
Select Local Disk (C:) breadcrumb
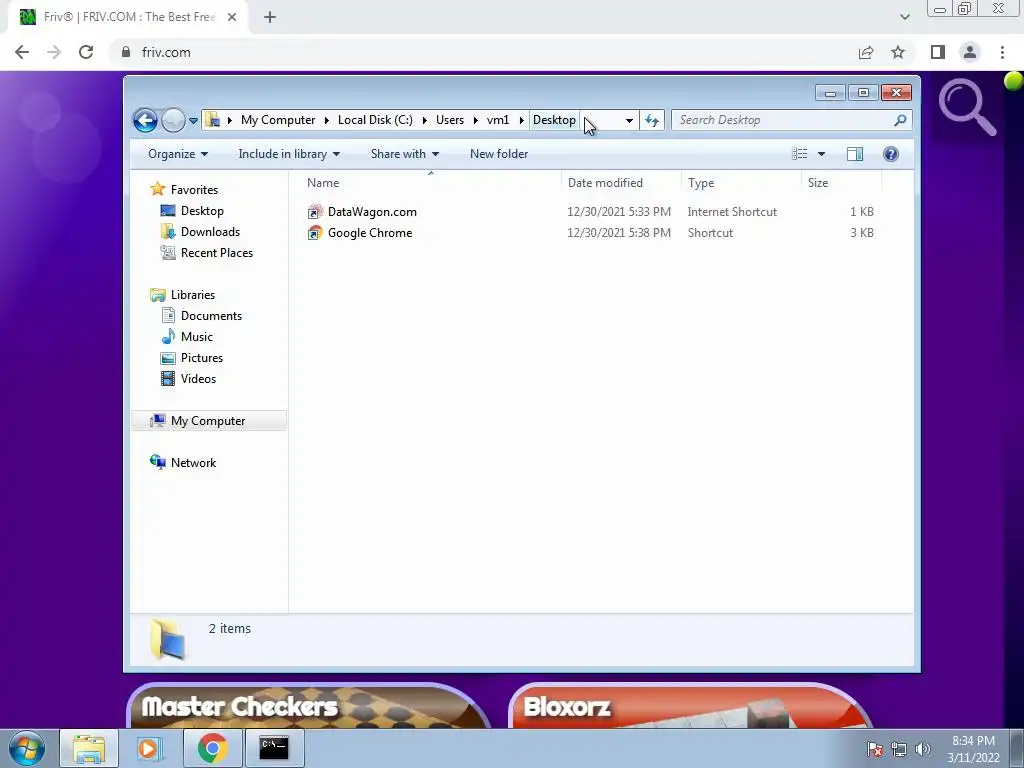click(375, 120)
